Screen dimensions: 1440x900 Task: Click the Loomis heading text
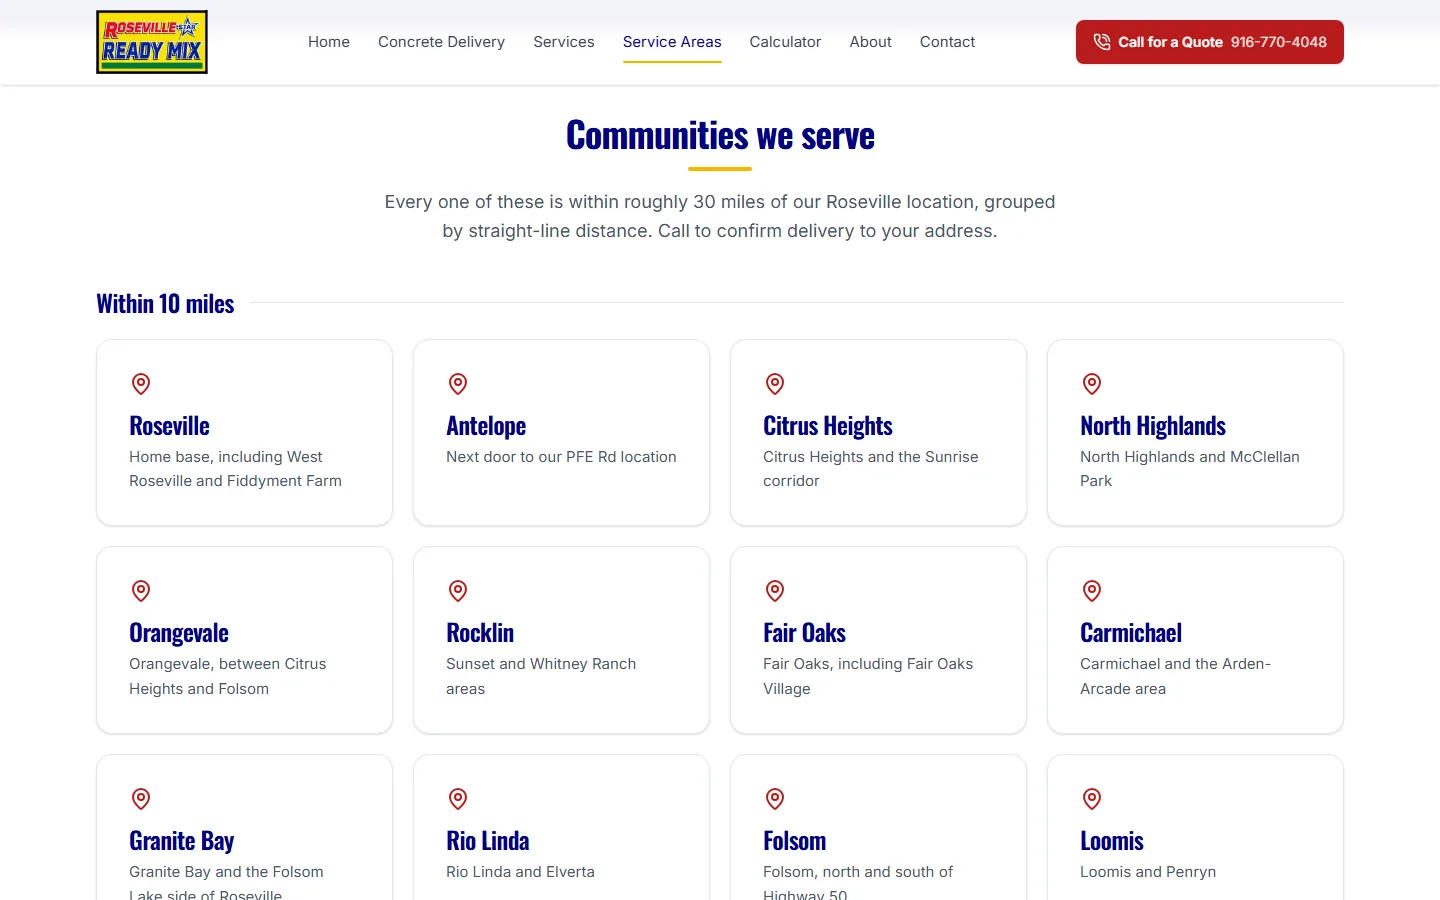click(x=1112, y=841)
